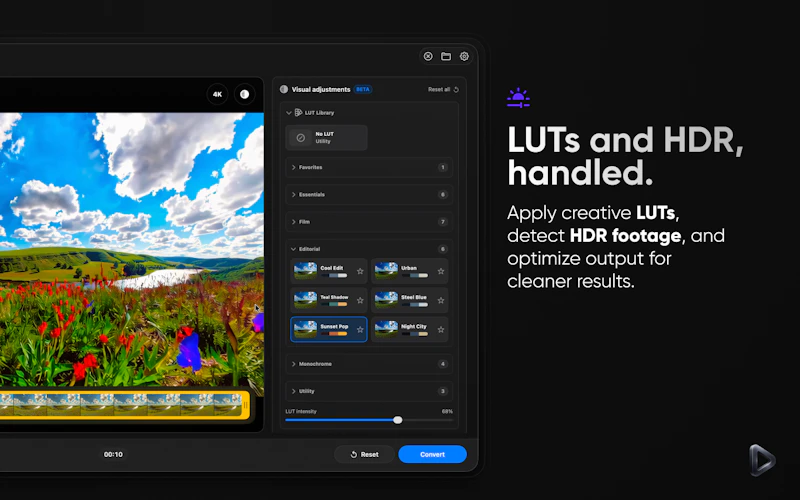This screenshot has height=500, width=800.
Task: Select the Cool Edit LUT thumbnail
Action: click(x=306, y=271)
